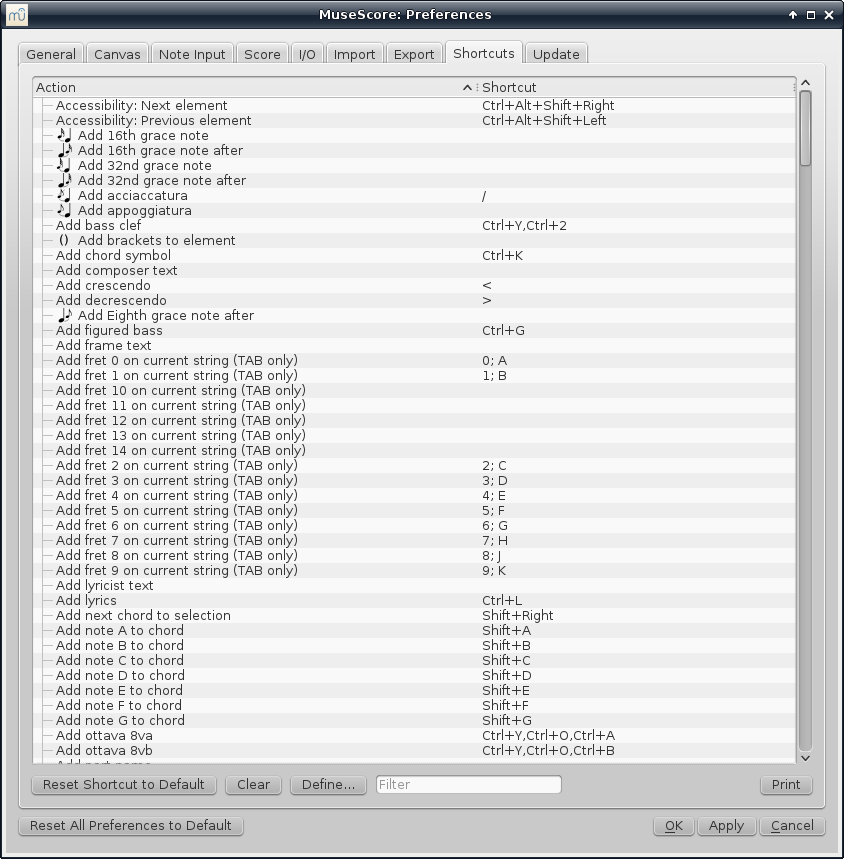Sort by the Action column header

(255, 88)
